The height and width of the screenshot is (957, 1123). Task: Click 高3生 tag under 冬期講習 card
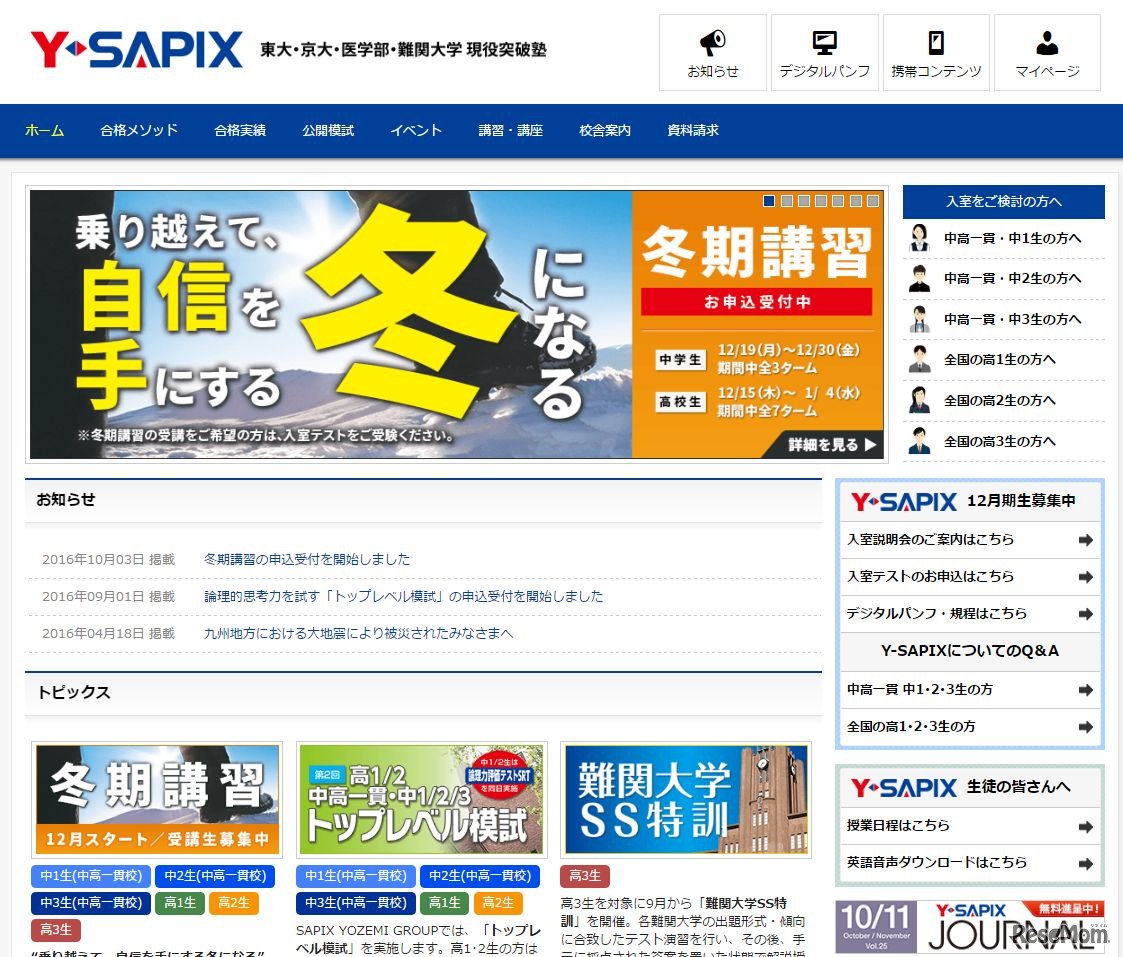[56, 930]
